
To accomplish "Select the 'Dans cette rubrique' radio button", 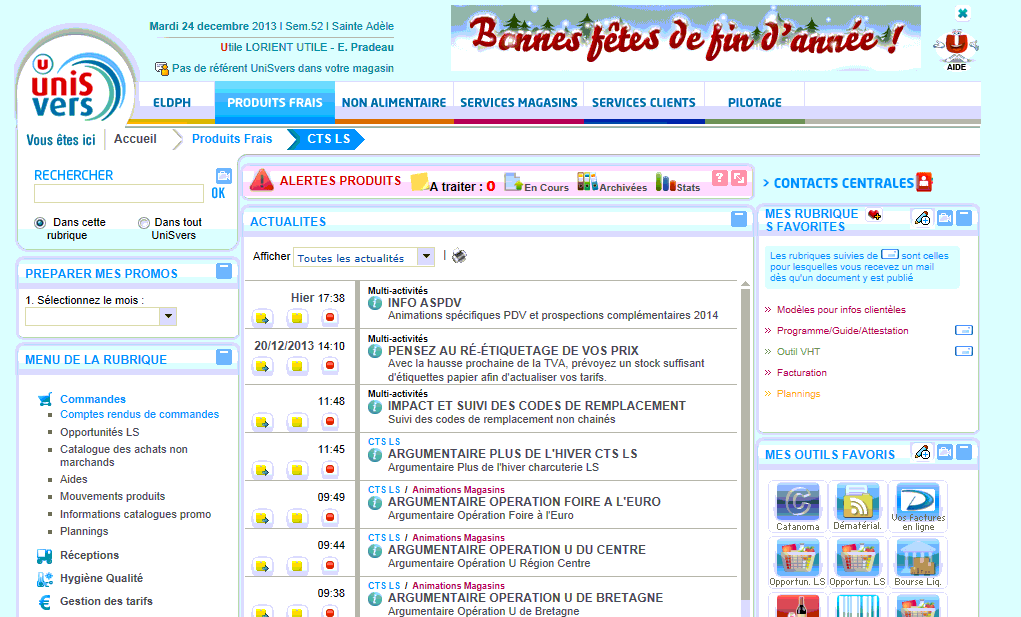I will [x=40, y=222].
